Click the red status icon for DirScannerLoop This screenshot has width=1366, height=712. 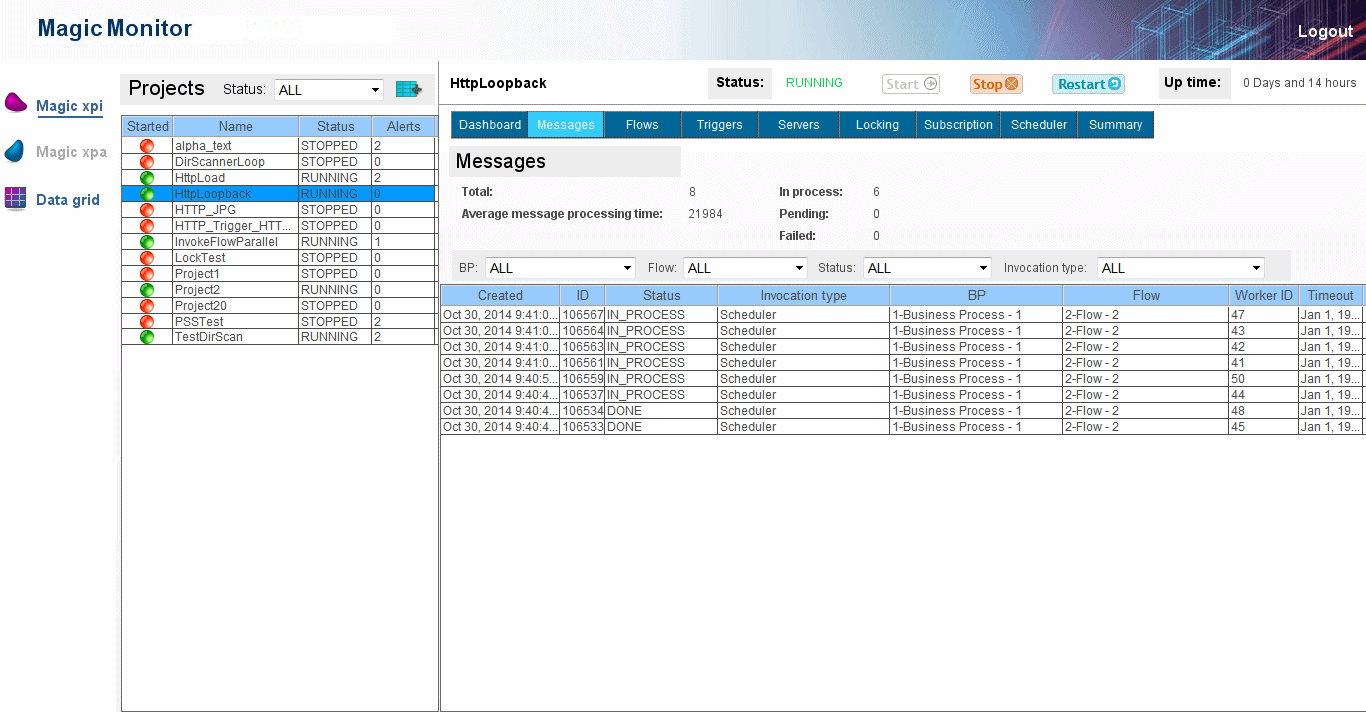click(x=147, y=162)
